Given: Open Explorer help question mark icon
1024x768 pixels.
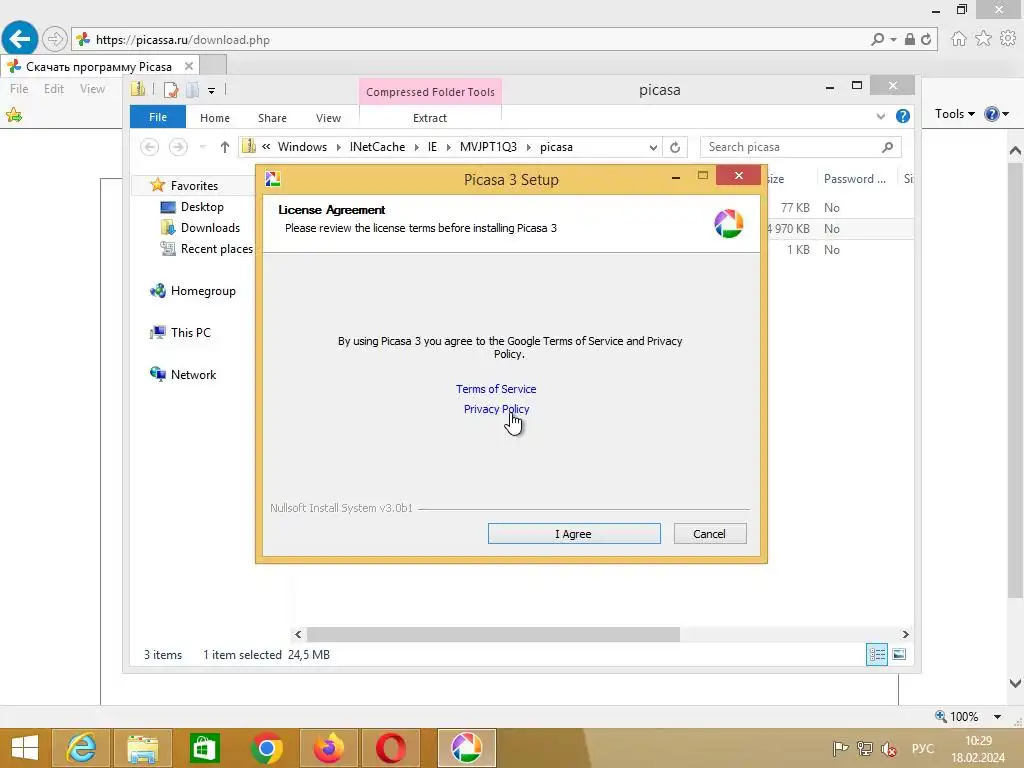Looking at the screenshot, I should 903,116.
